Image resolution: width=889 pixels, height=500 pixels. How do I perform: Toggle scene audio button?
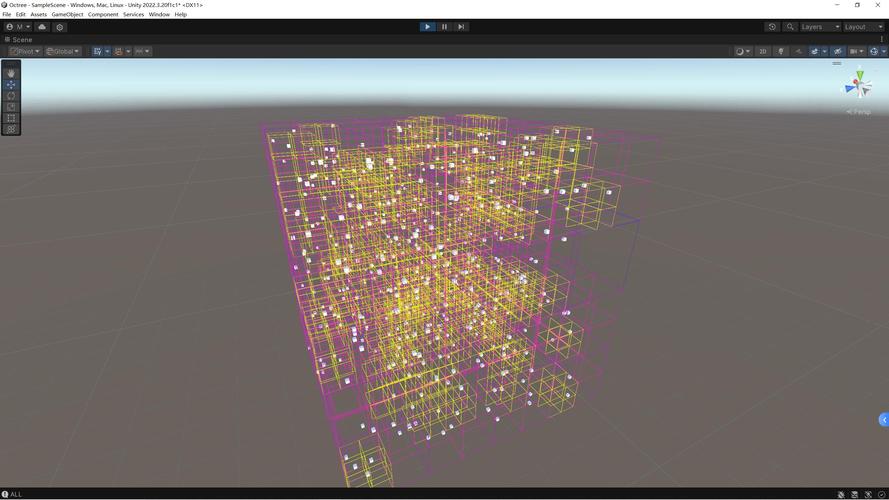click(798, 51)
